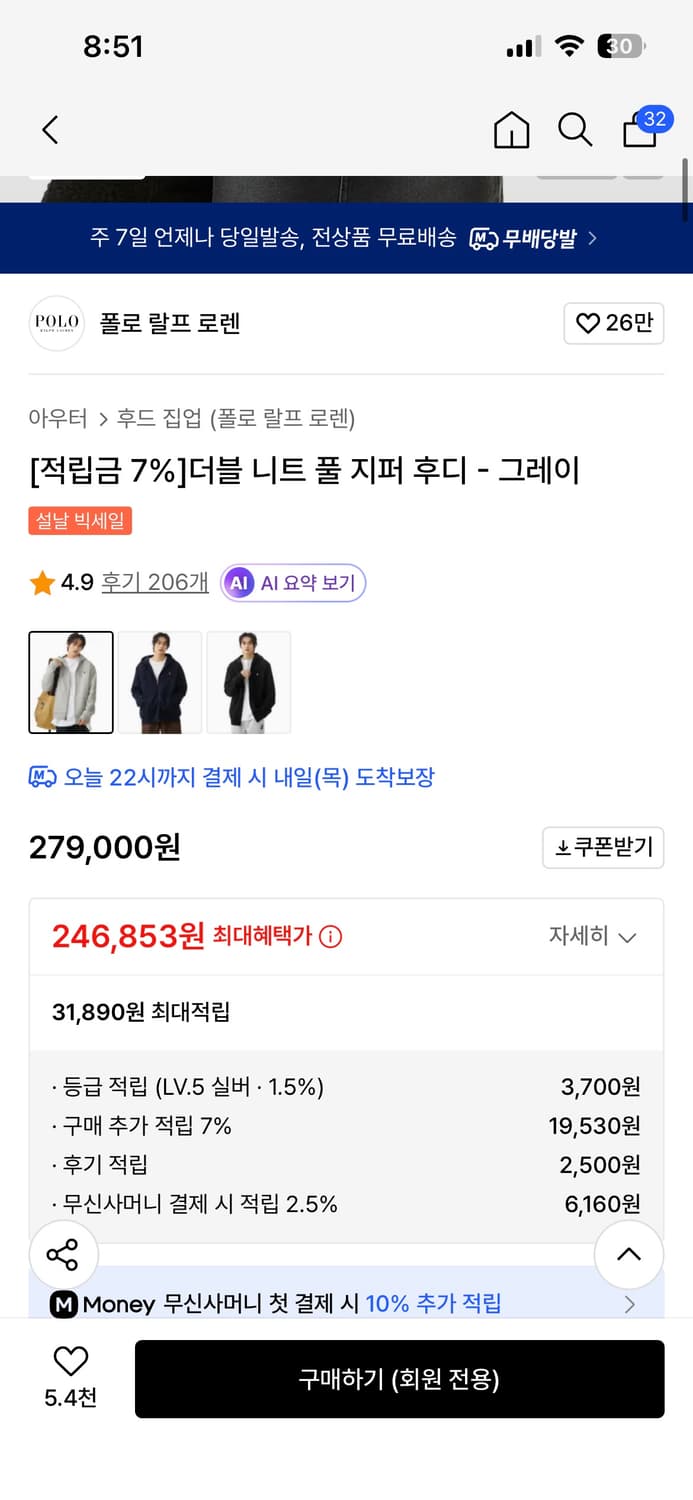The width and height of the screenshot is (693, 1500).
Task: Tap the AI 요약 보기 pill button
Action: [292, 581]
